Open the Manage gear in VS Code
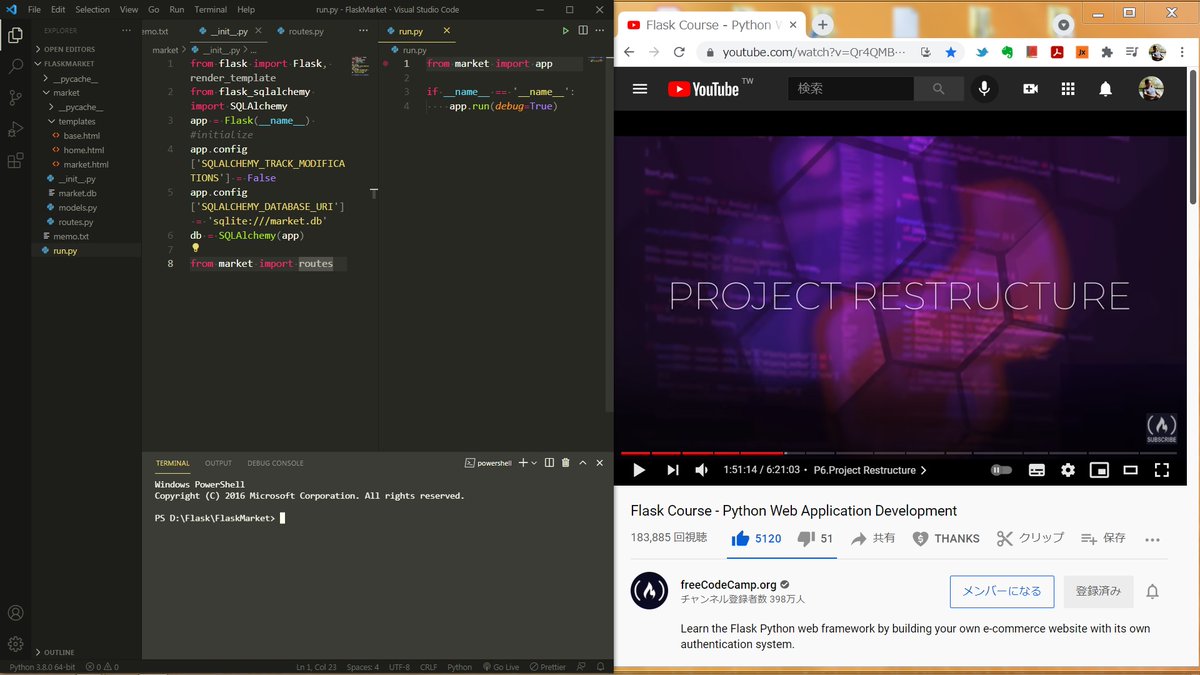The height and width of the screenshot is (675, 1200). point(15,644)
